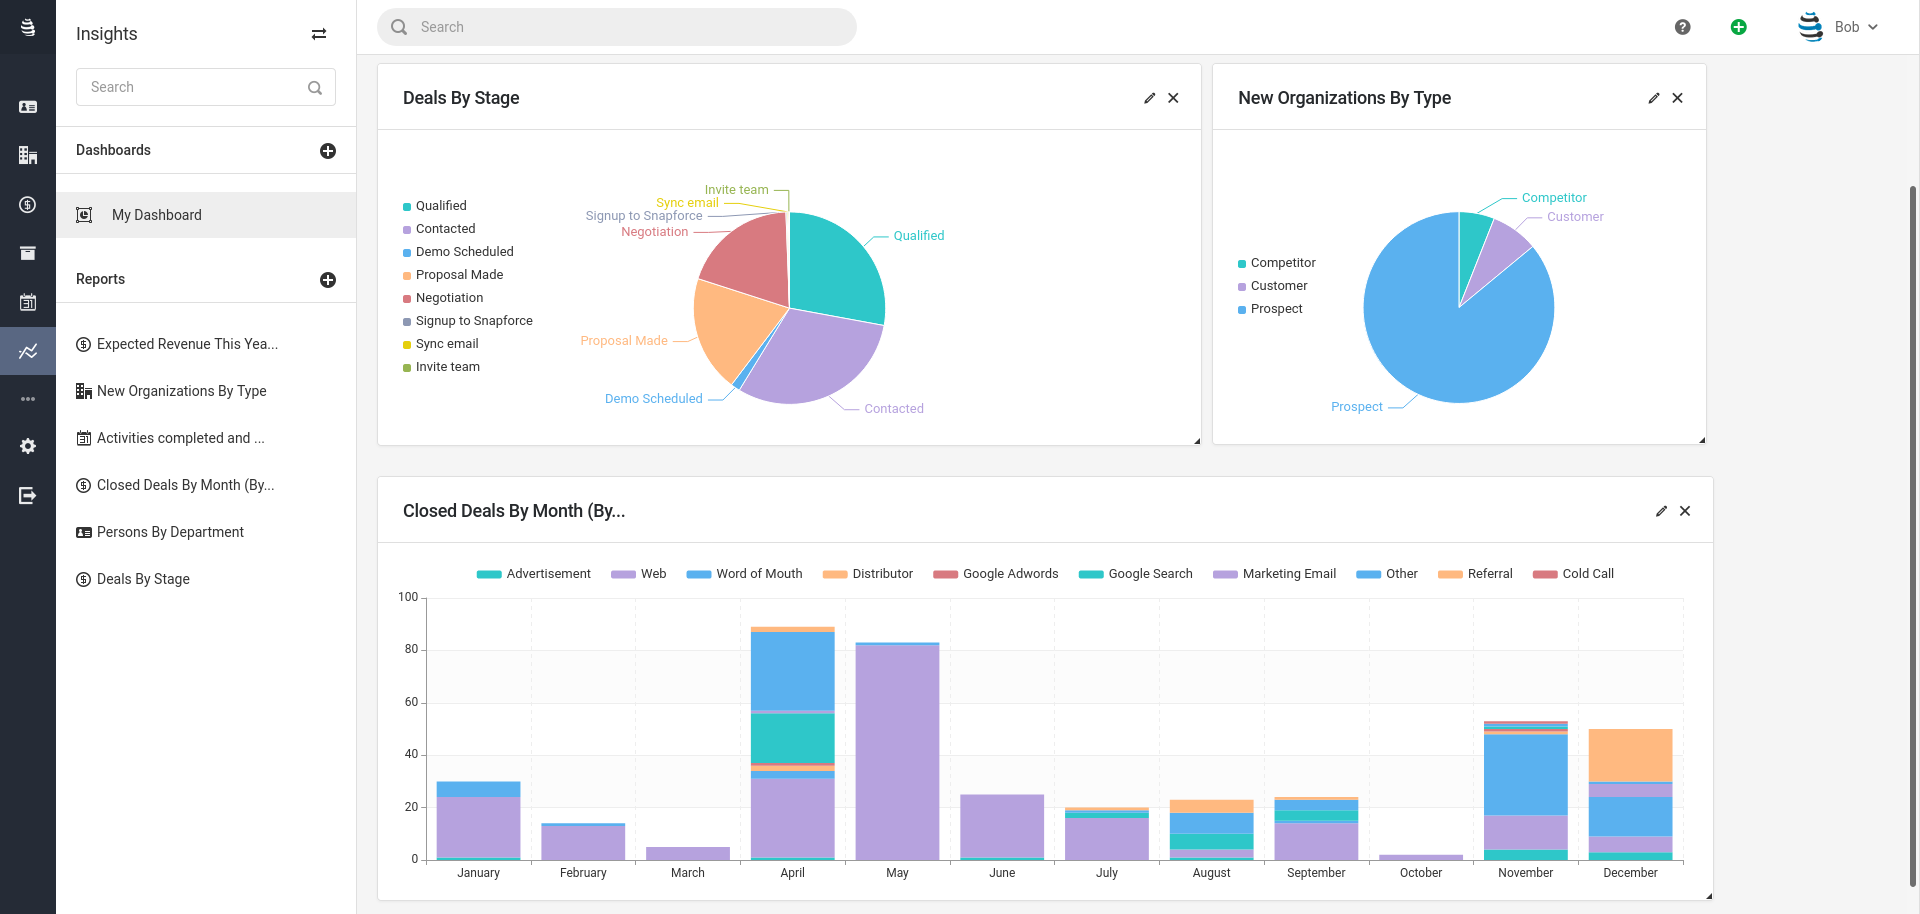Open the My Dashboard item
This screenshot has height=914, width=1920.
157,215
